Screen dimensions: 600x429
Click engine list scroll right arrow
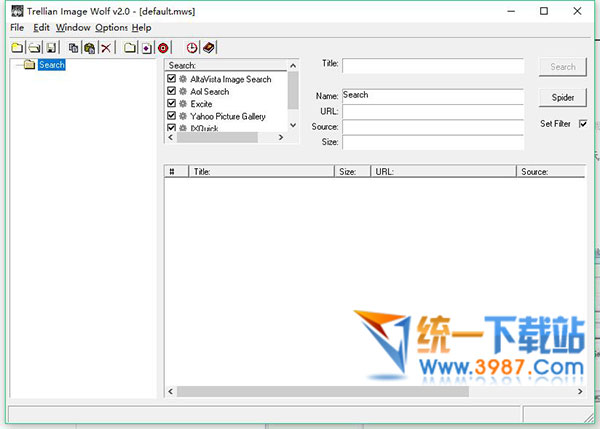pos(281,137)
